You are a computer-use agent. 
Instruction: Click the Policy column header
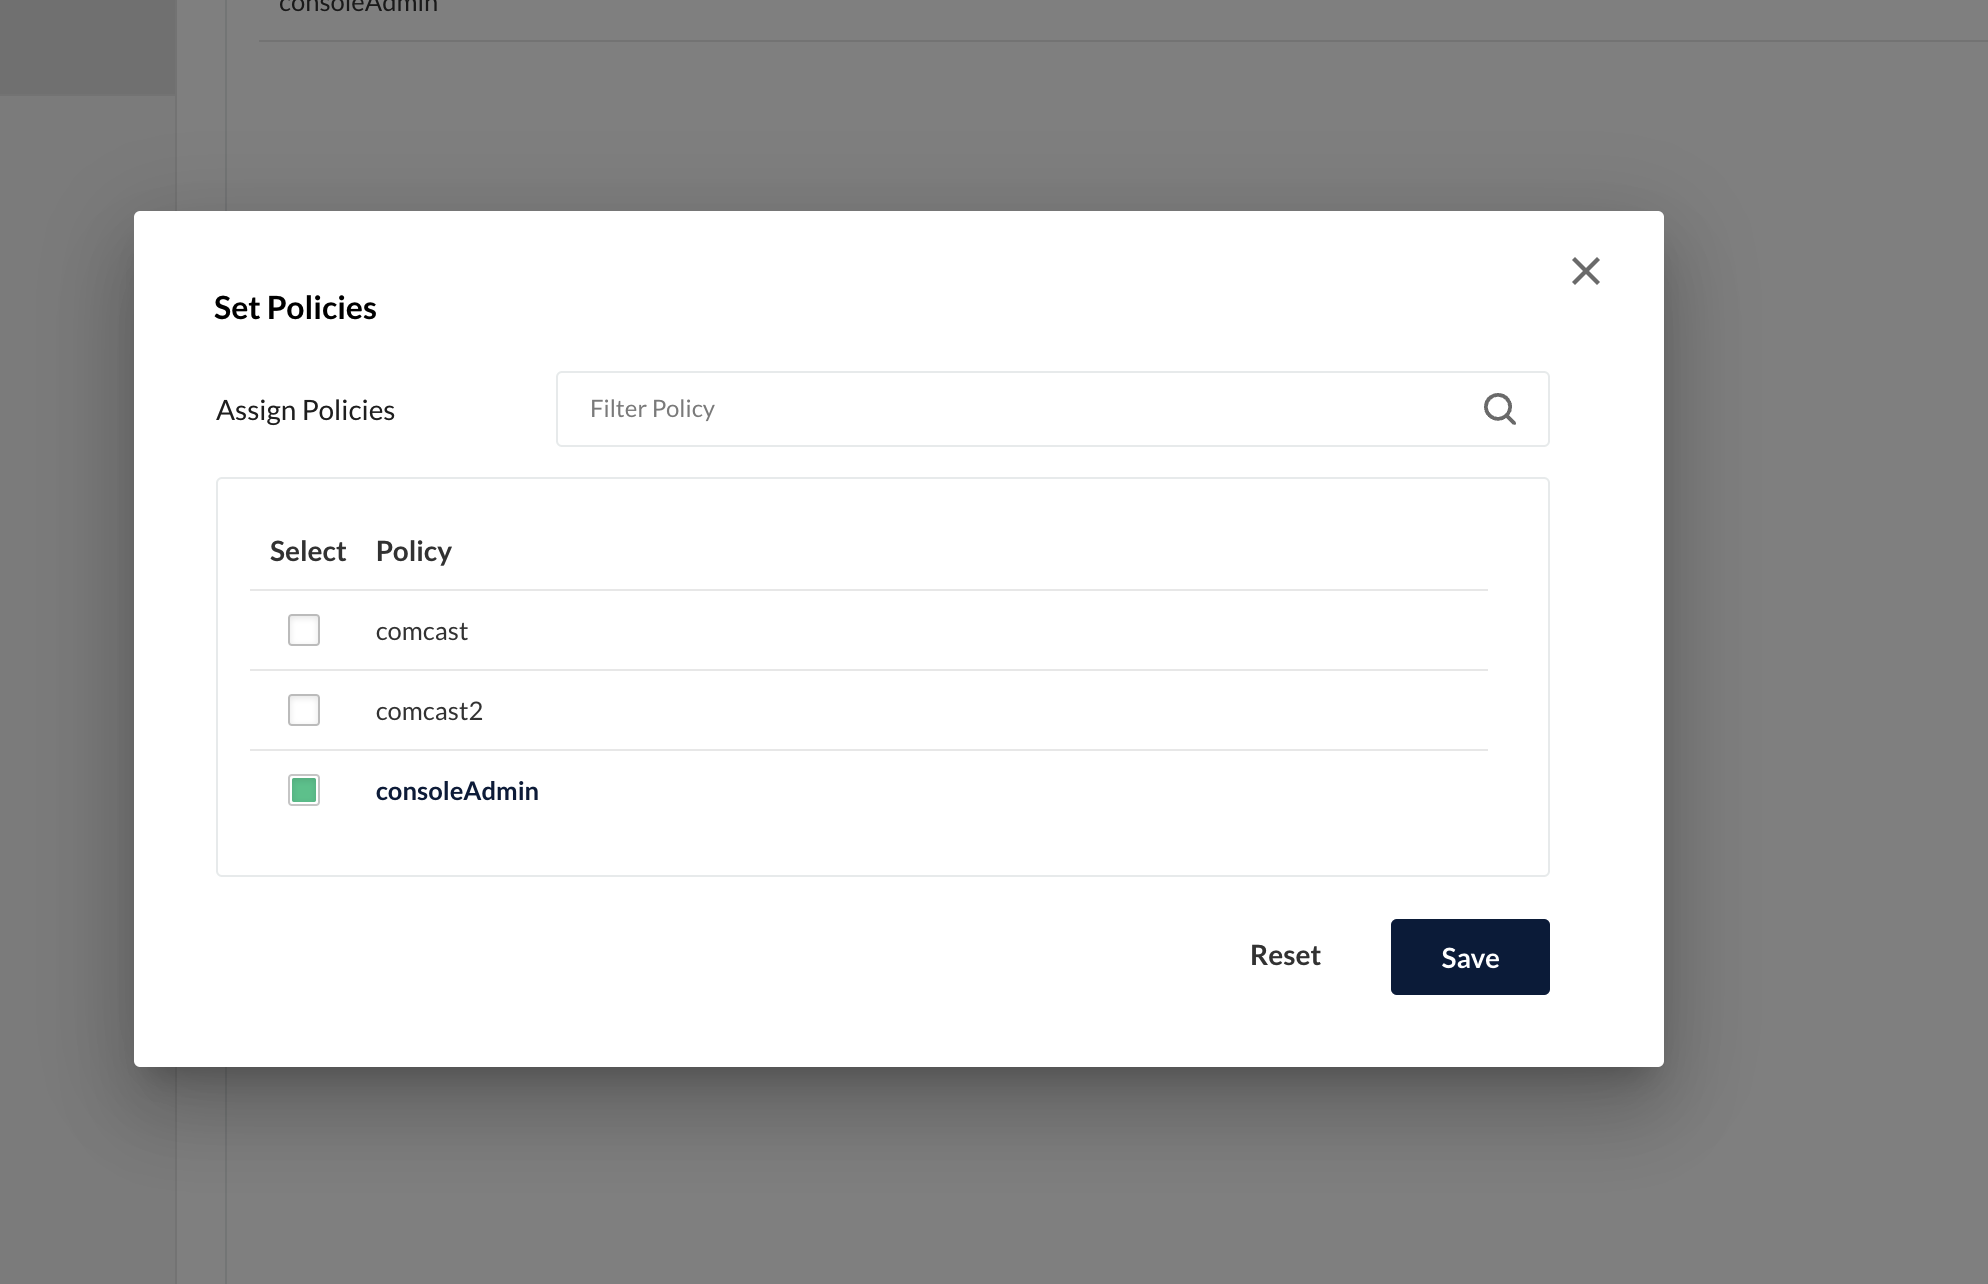[x=413, y=551]
